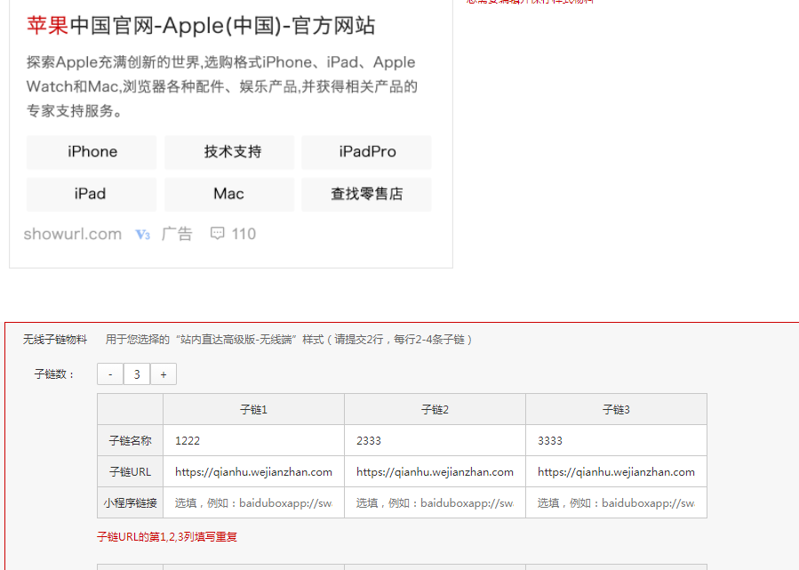This screenshot has width=799, height=570.
Task: Click the 广告 label in the ad preview
Action: click(x=177, y=234)
